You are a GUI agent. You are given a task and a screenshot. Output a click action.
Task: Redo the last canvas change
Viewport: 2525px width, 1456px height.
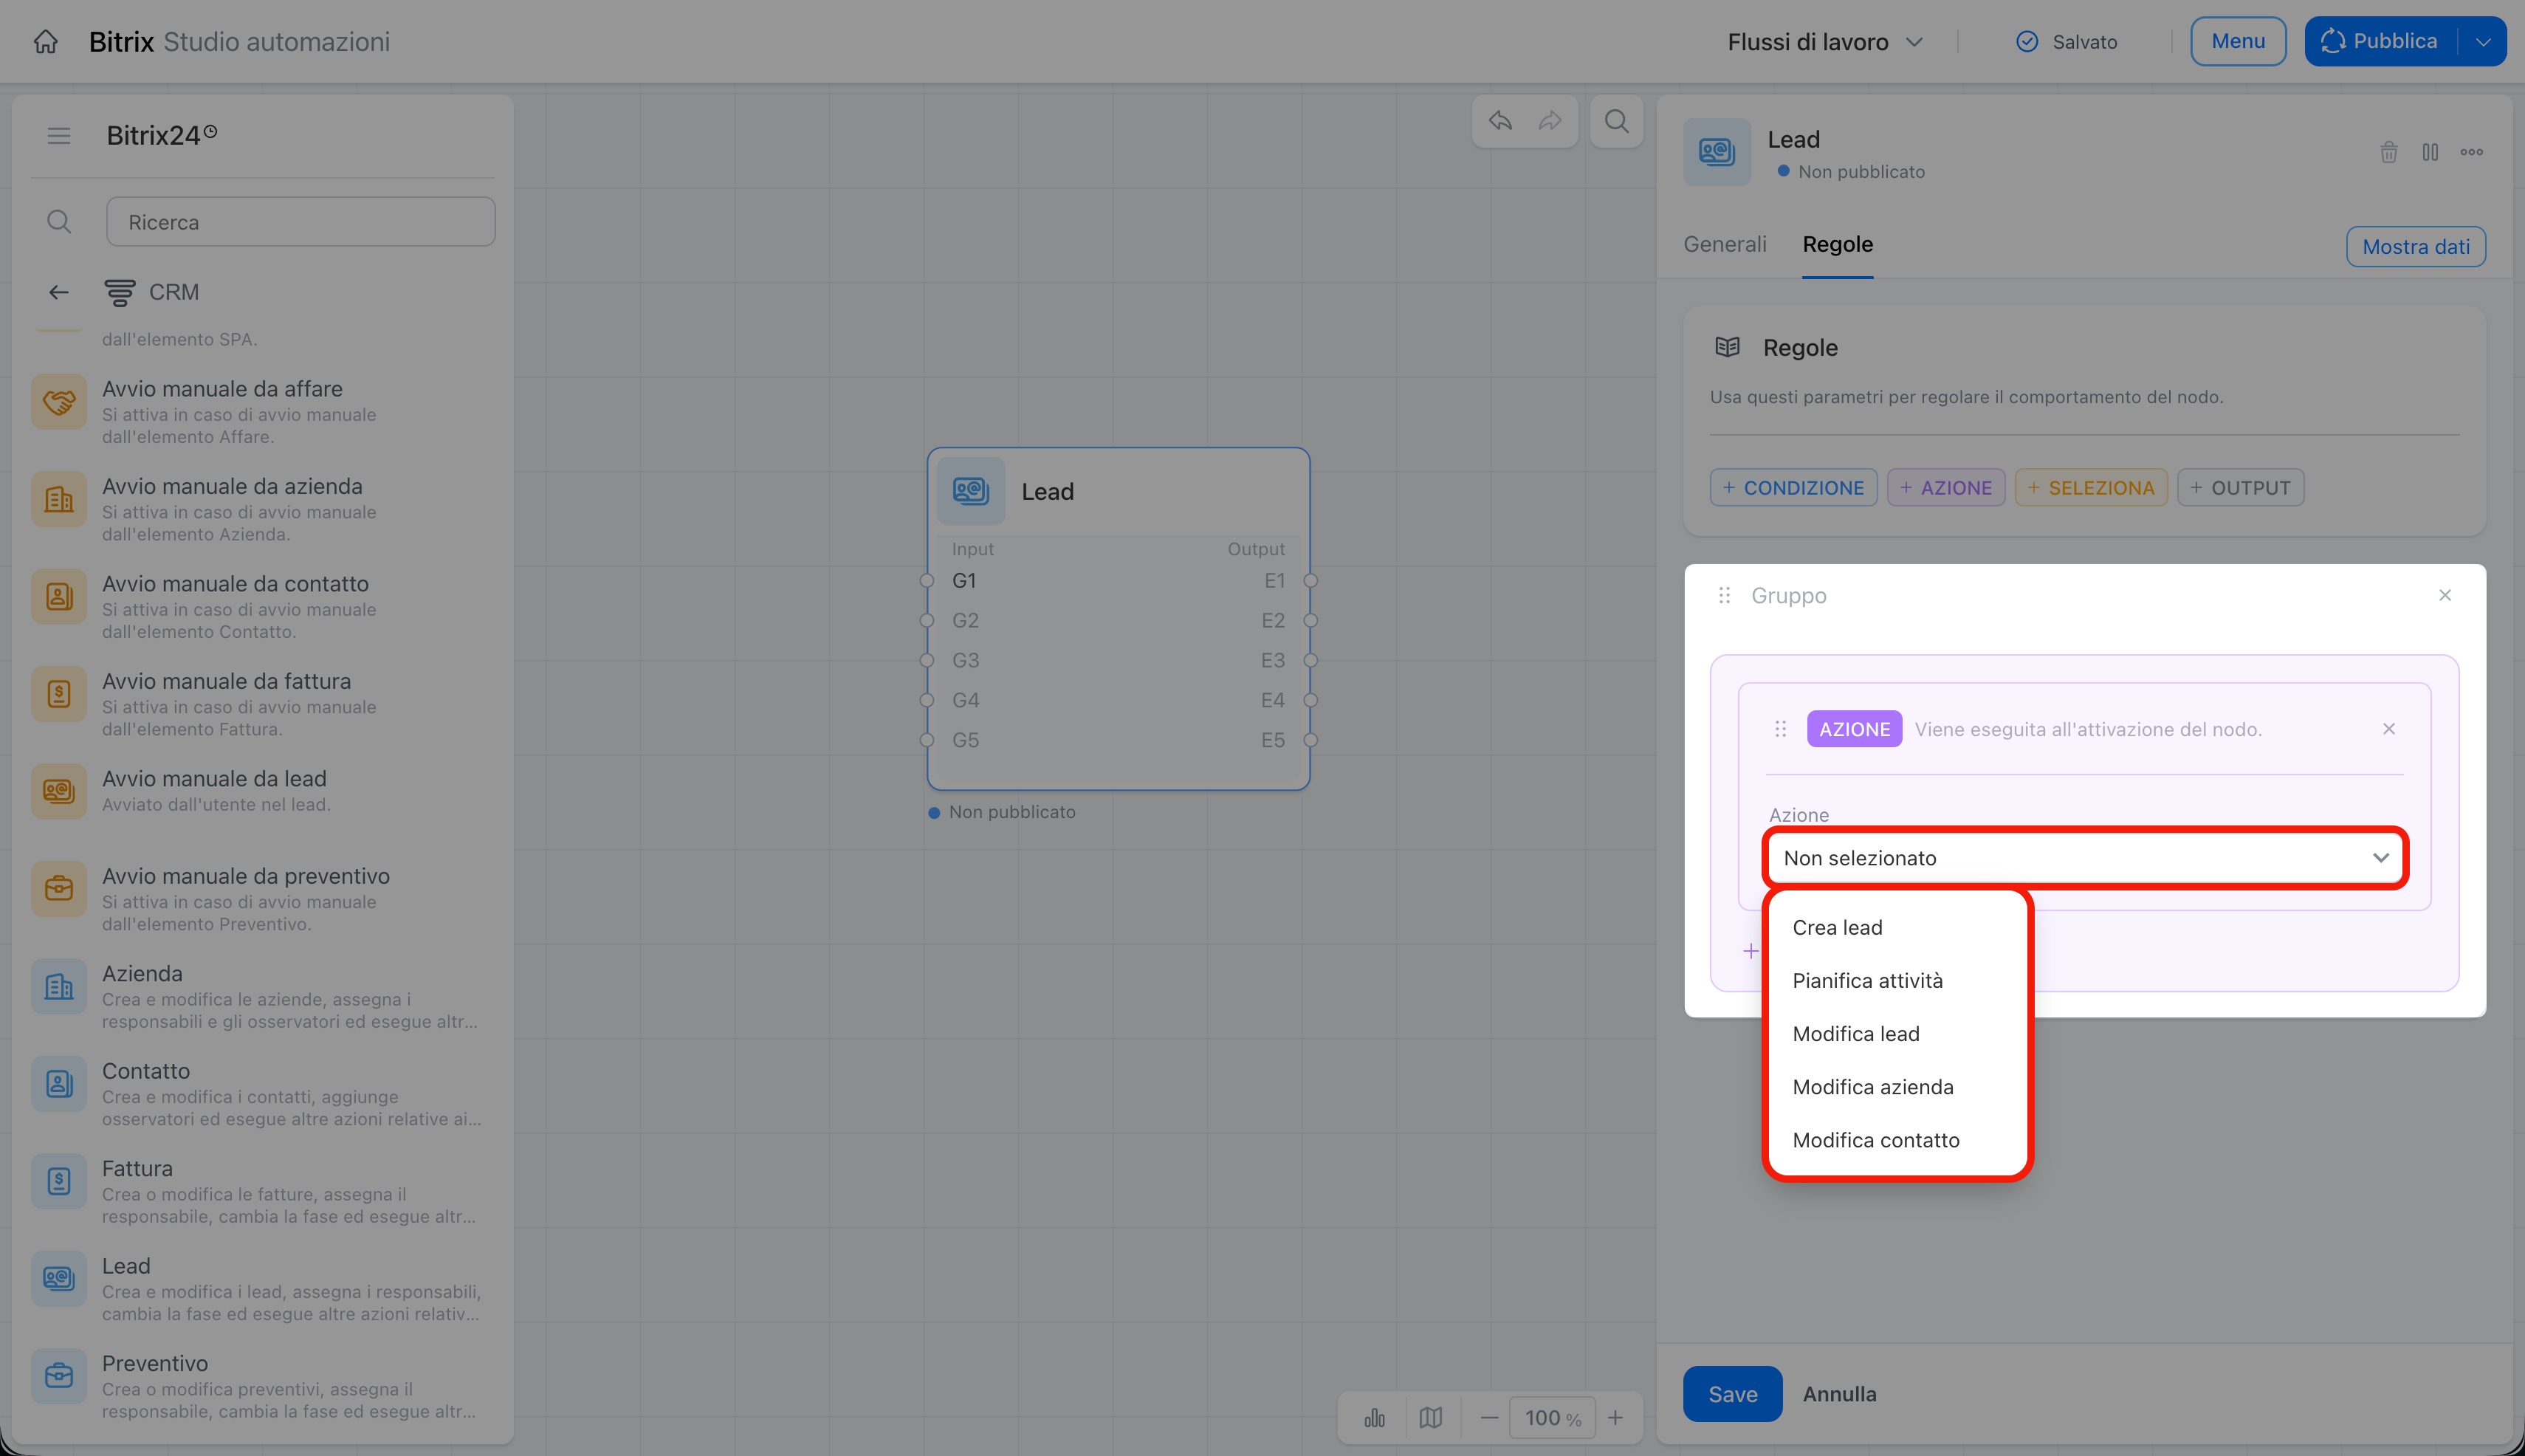click(1550, 121)
